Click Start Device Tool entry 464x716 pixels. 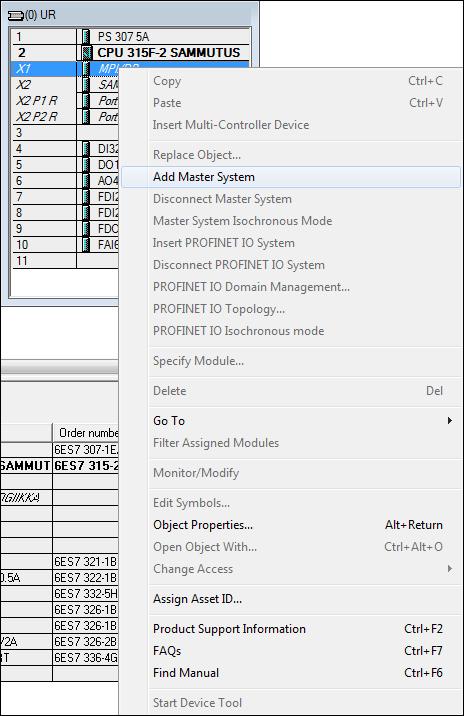[291, 703]
